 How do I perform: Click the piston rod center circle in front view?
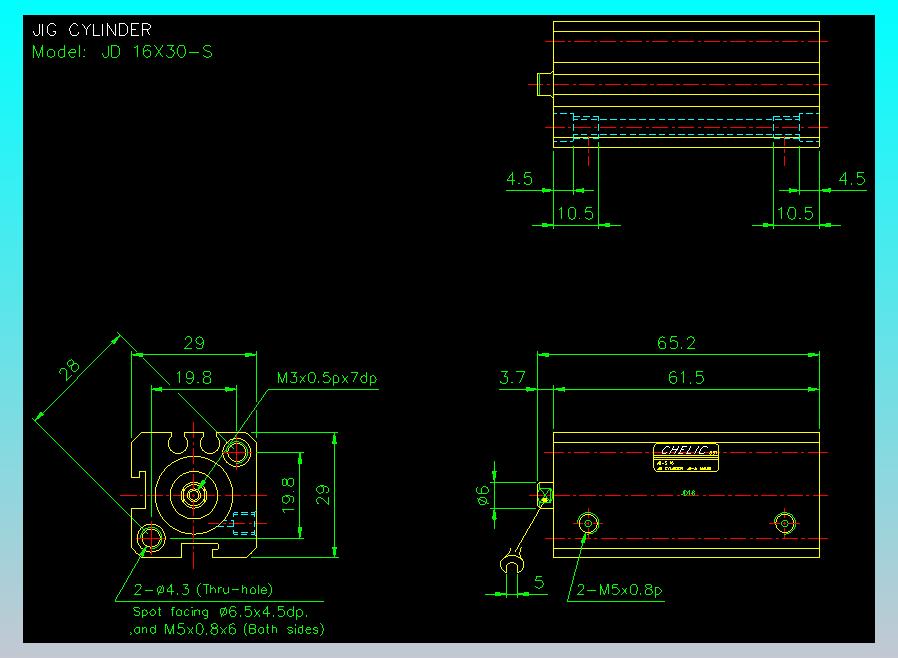[x=194, y=494]
